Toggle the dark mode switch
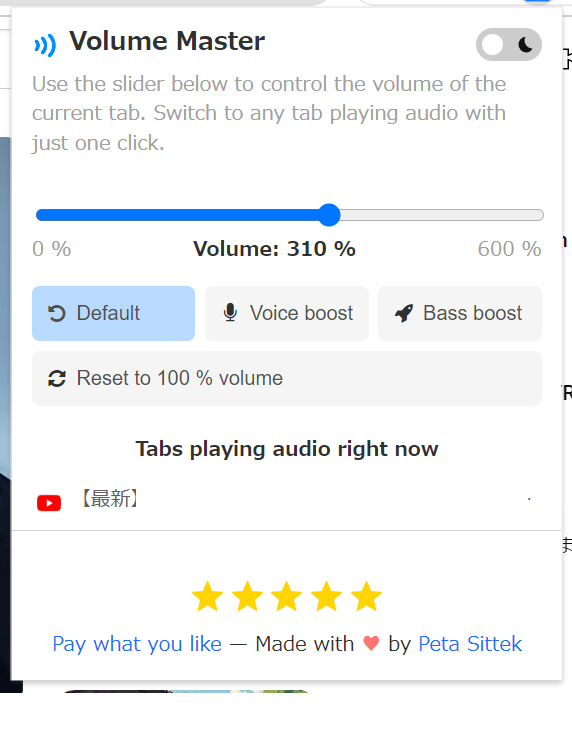 pos(509,45)
